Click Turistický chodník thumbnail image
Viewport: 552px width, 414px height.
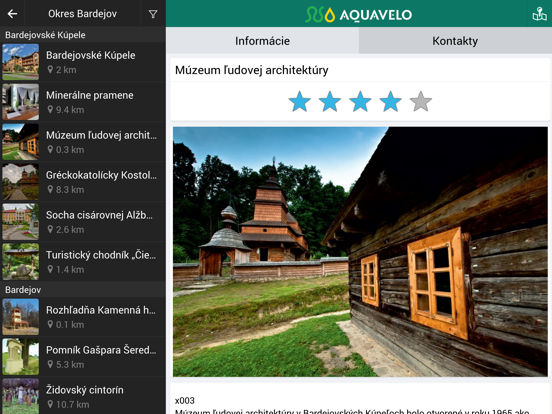(x=21, y=262)
